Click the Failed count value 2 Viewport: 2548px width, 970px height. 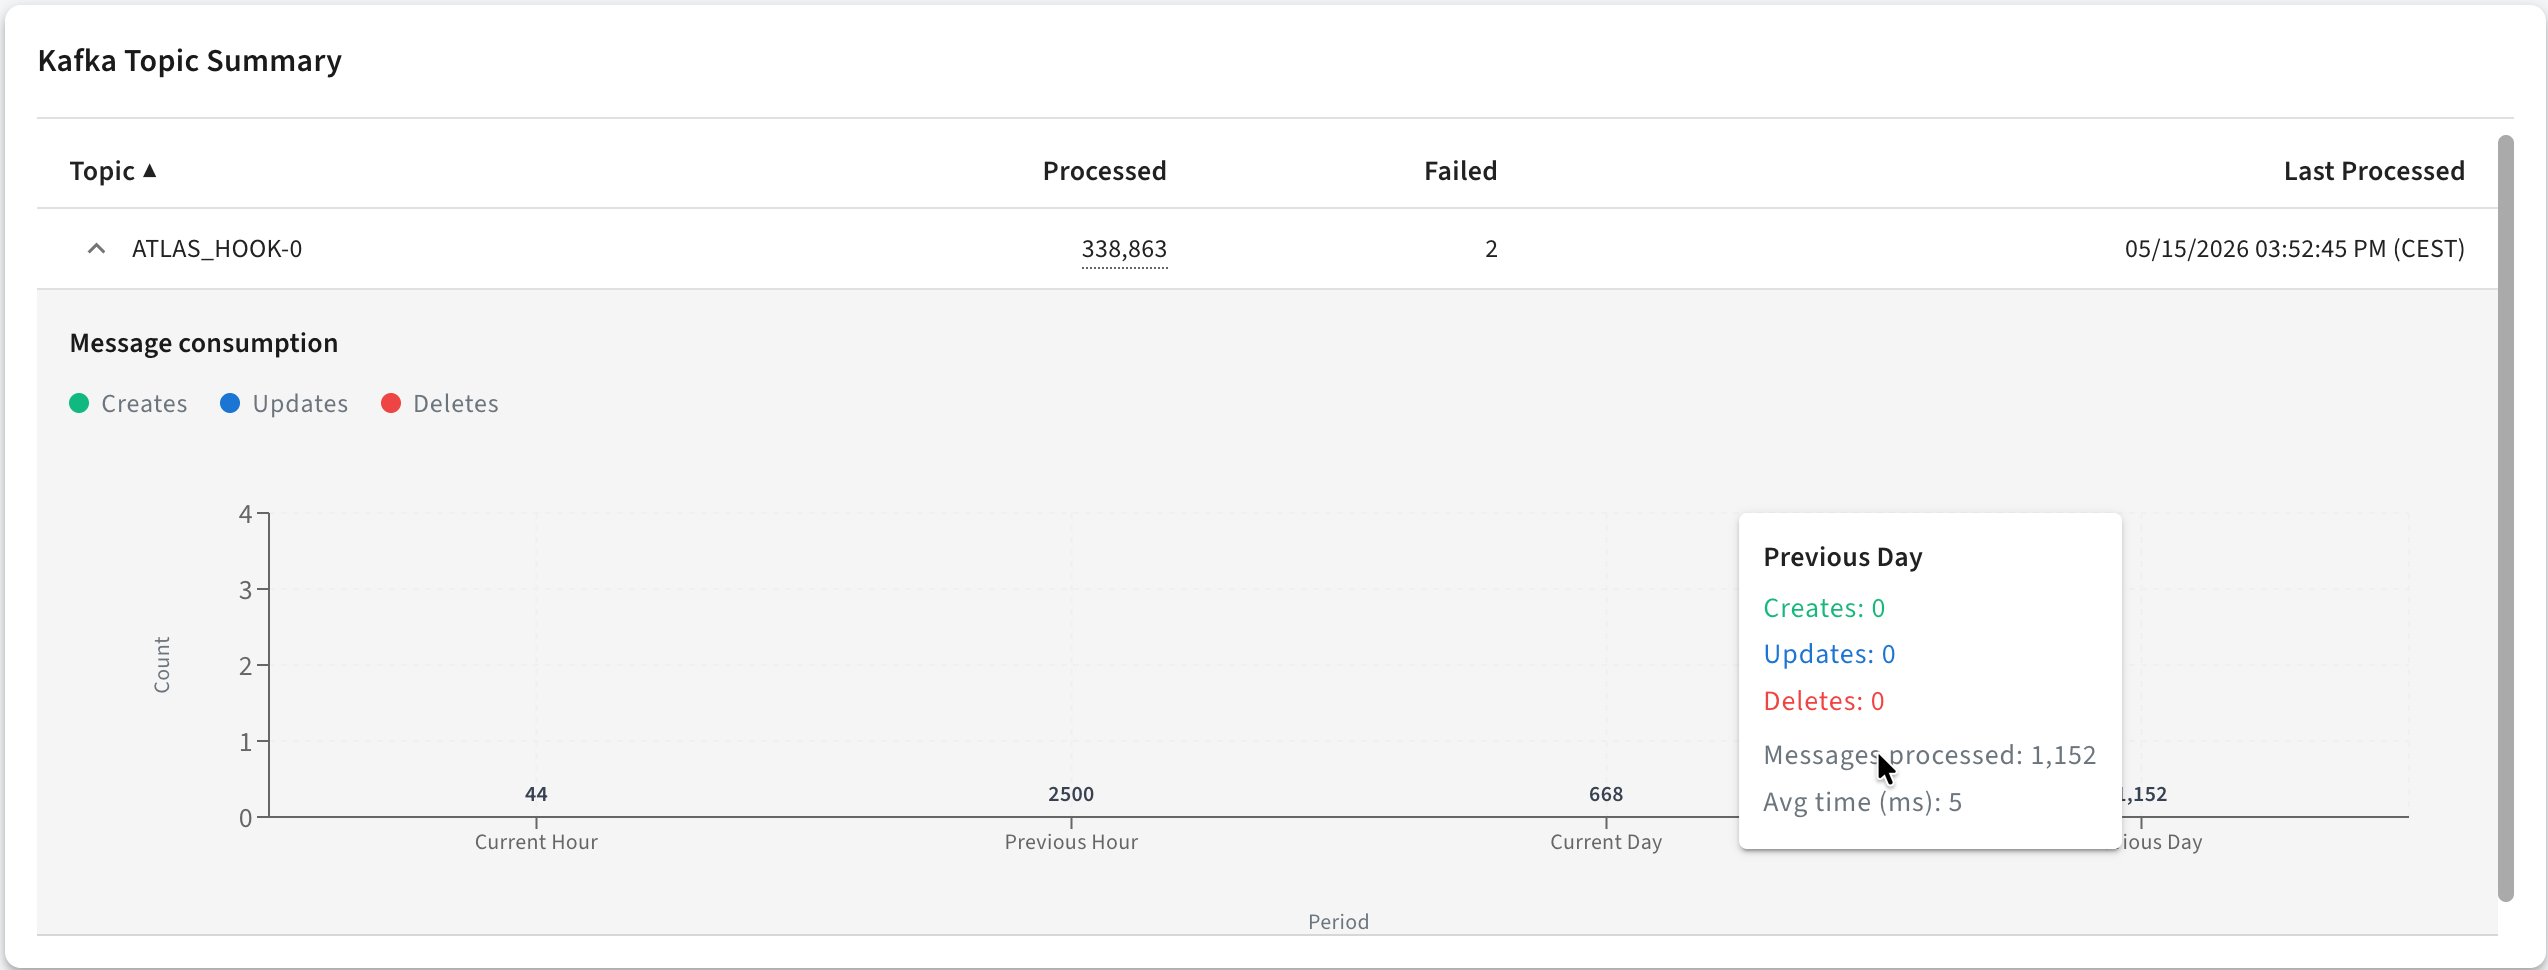(x=1491, y=249)
